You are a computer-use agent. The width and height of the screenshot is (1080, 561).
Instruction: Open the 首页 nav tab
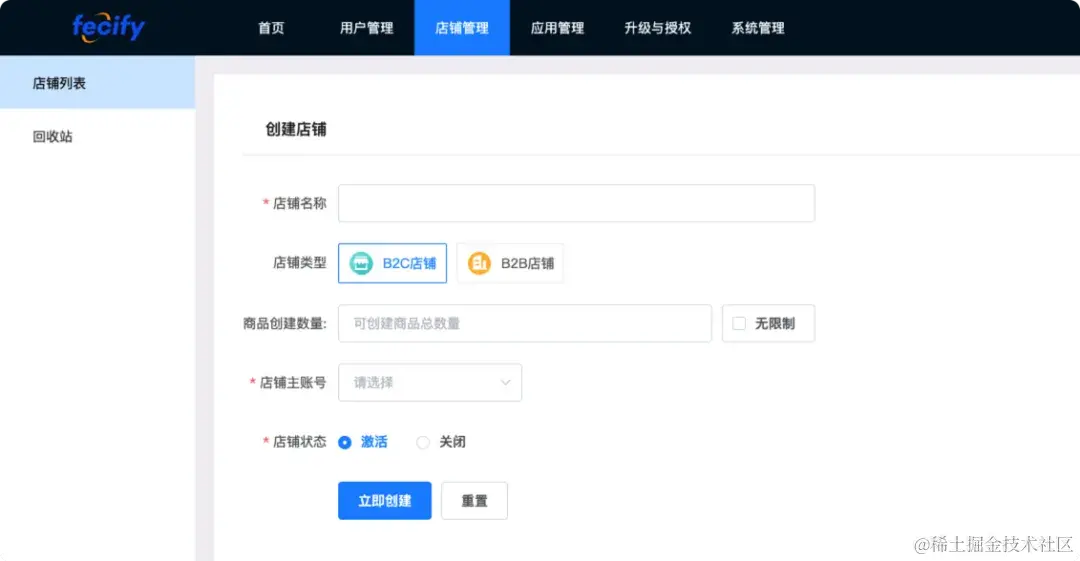coord(271,28)
